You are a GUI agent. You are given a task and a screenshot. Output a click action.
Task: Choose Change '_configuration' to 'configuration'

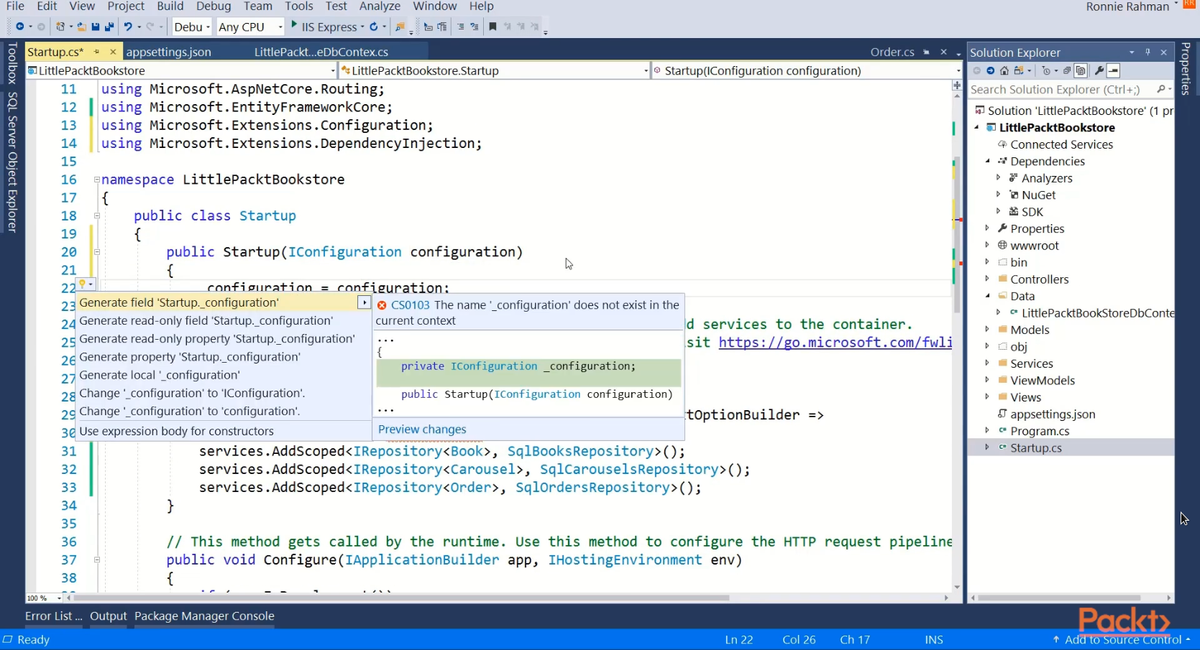(x=189, y=411)
